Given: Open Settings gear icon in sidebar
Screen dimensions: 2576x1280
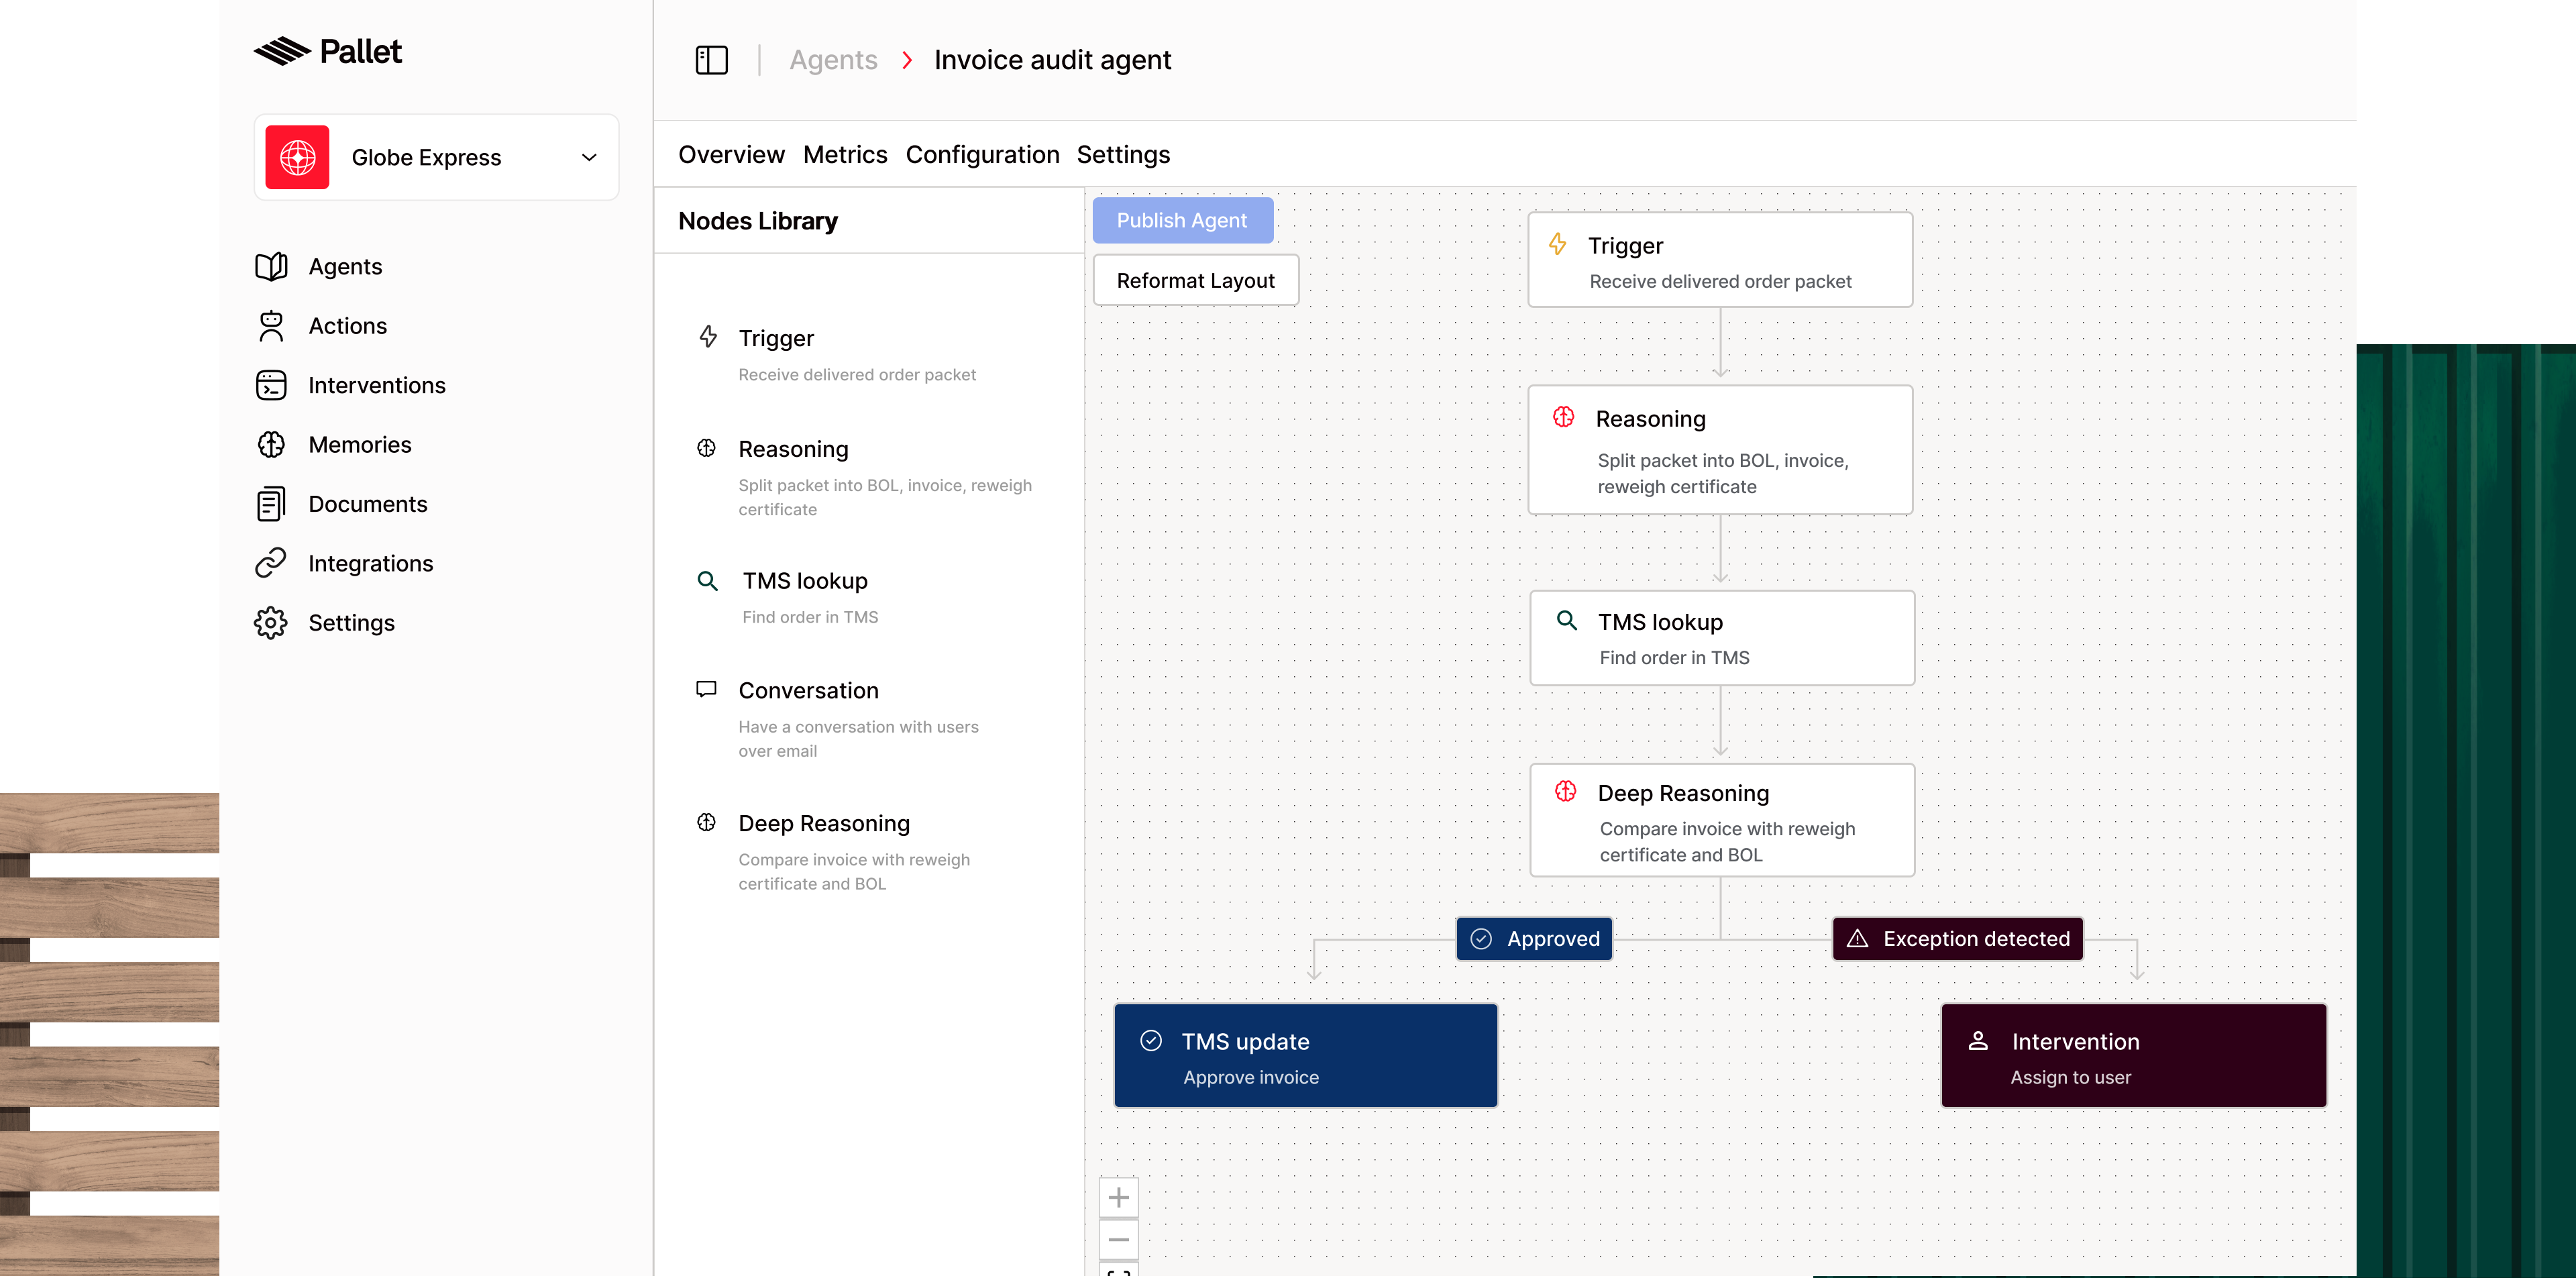Looking at the screenshot, I should 271,623.
